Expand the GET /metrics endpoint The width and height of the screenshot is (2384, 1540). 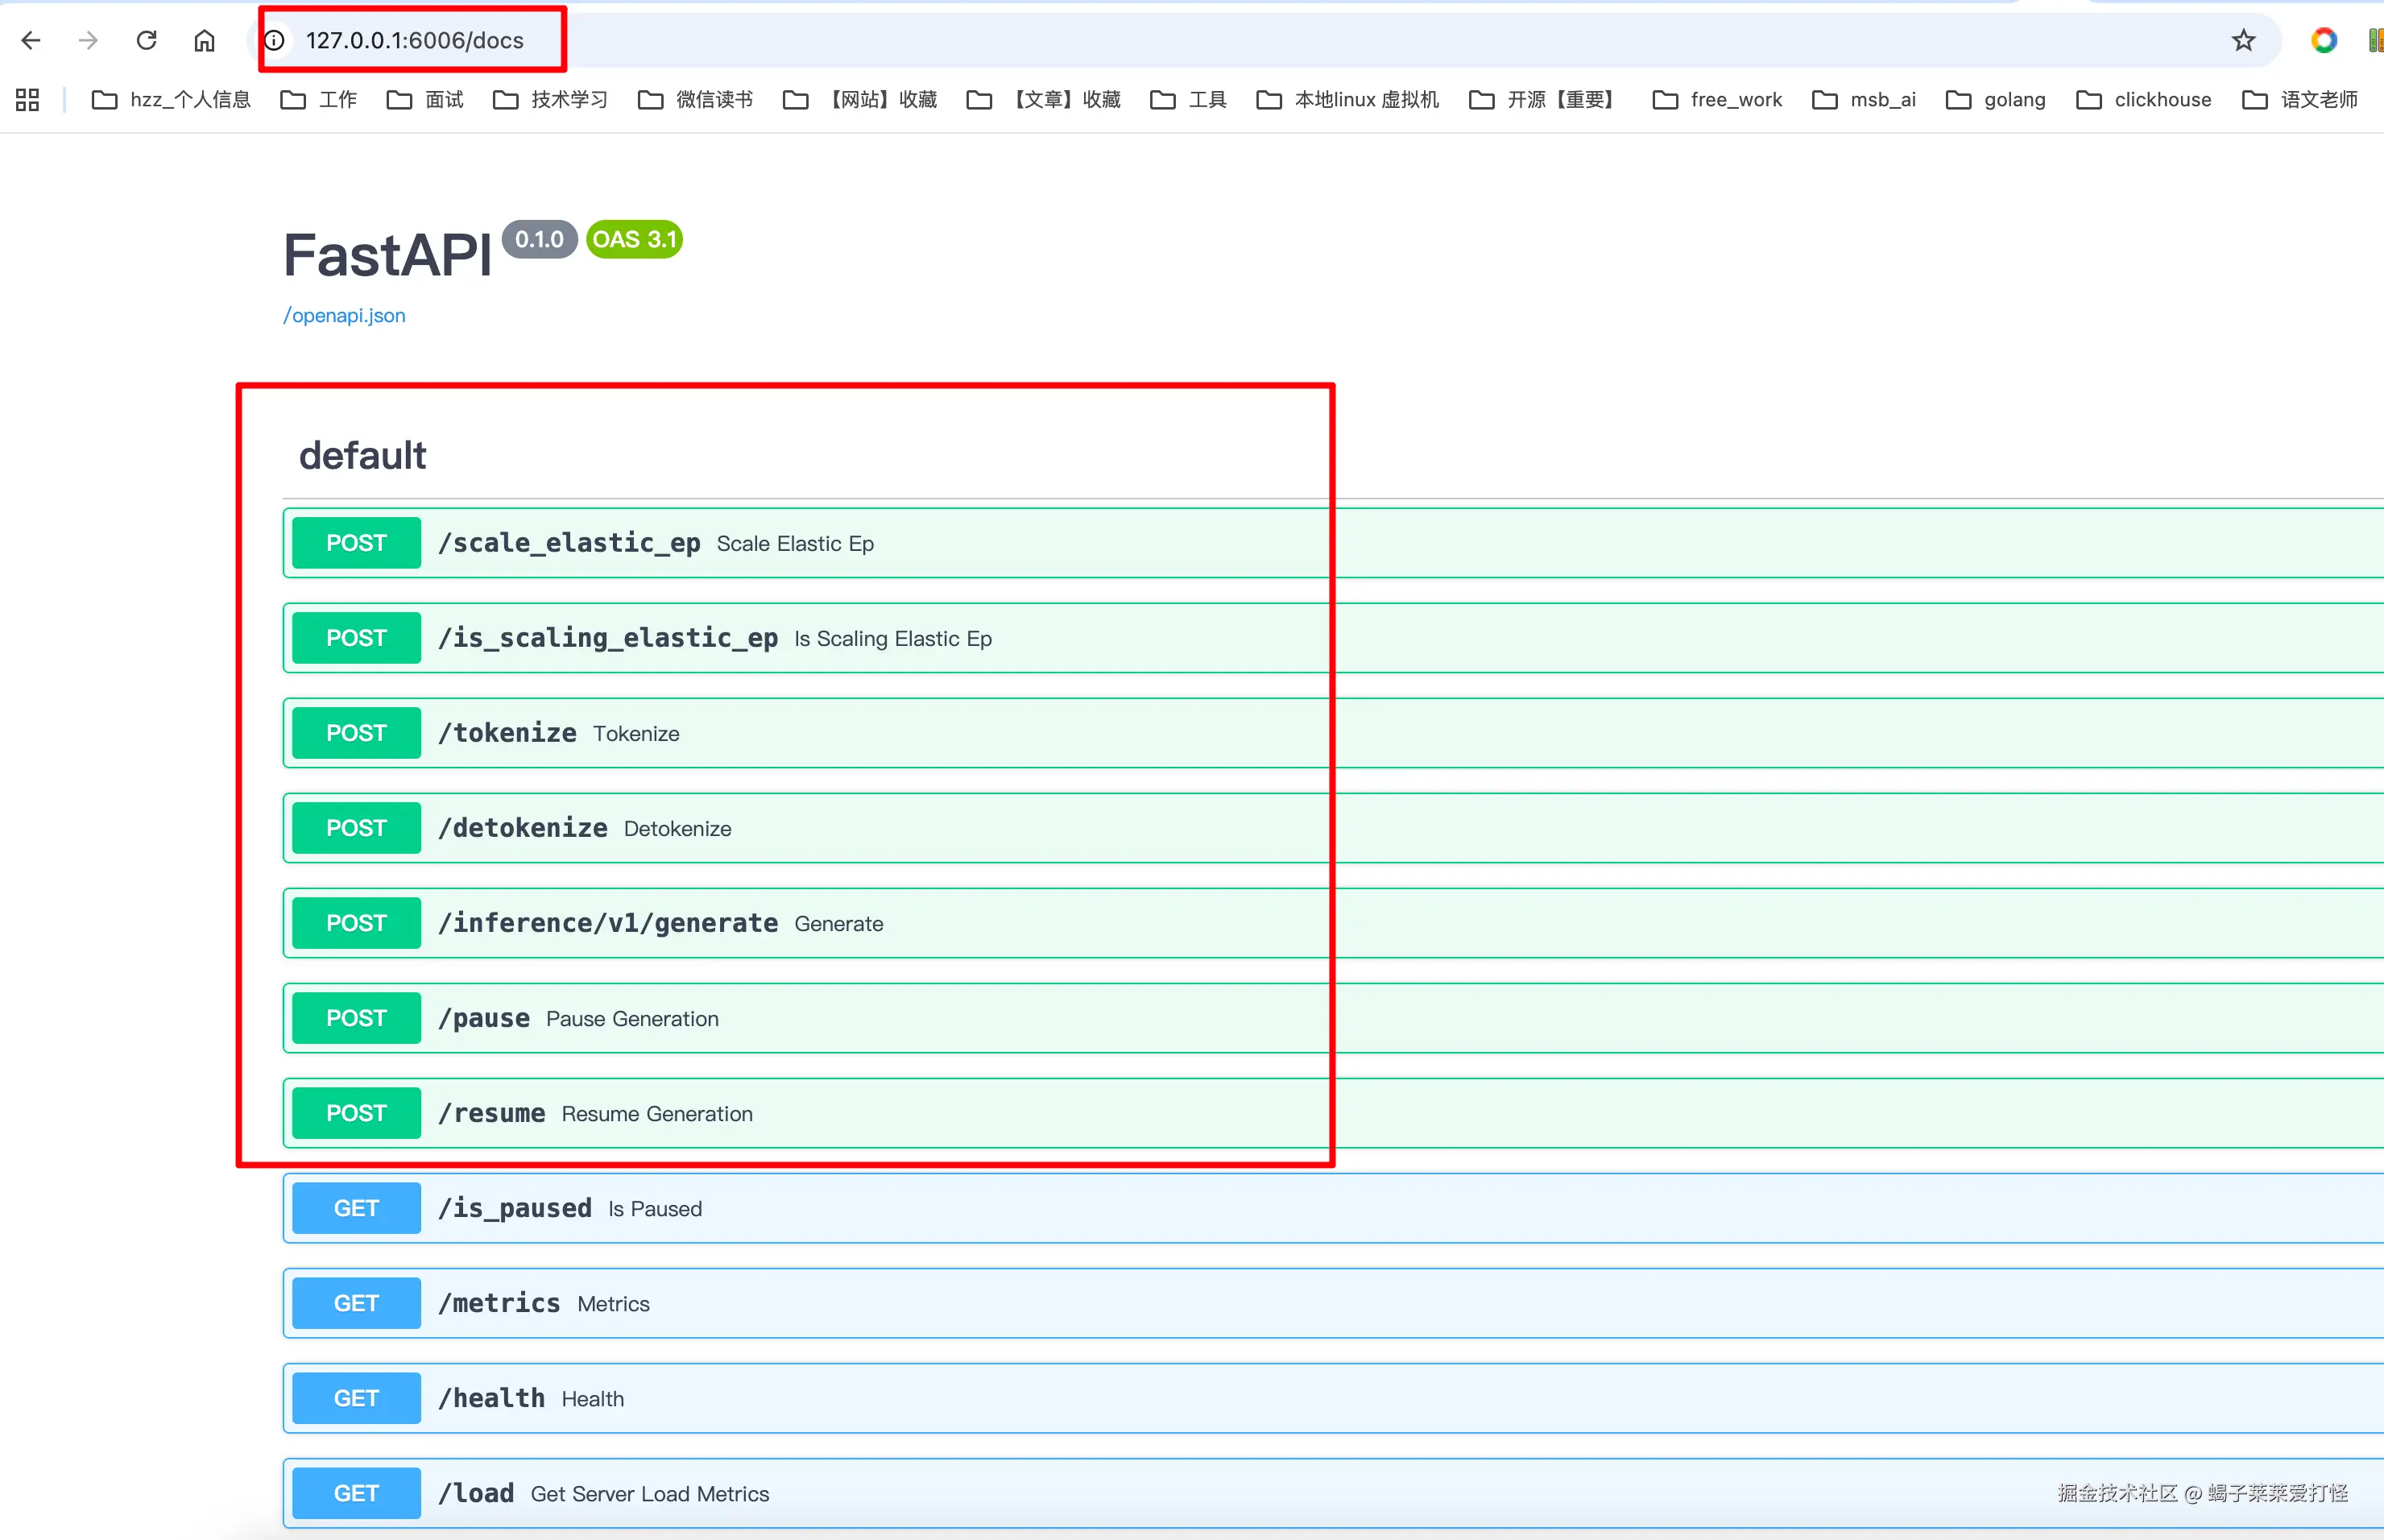pyautogui.click(x=1333, y=1303)
